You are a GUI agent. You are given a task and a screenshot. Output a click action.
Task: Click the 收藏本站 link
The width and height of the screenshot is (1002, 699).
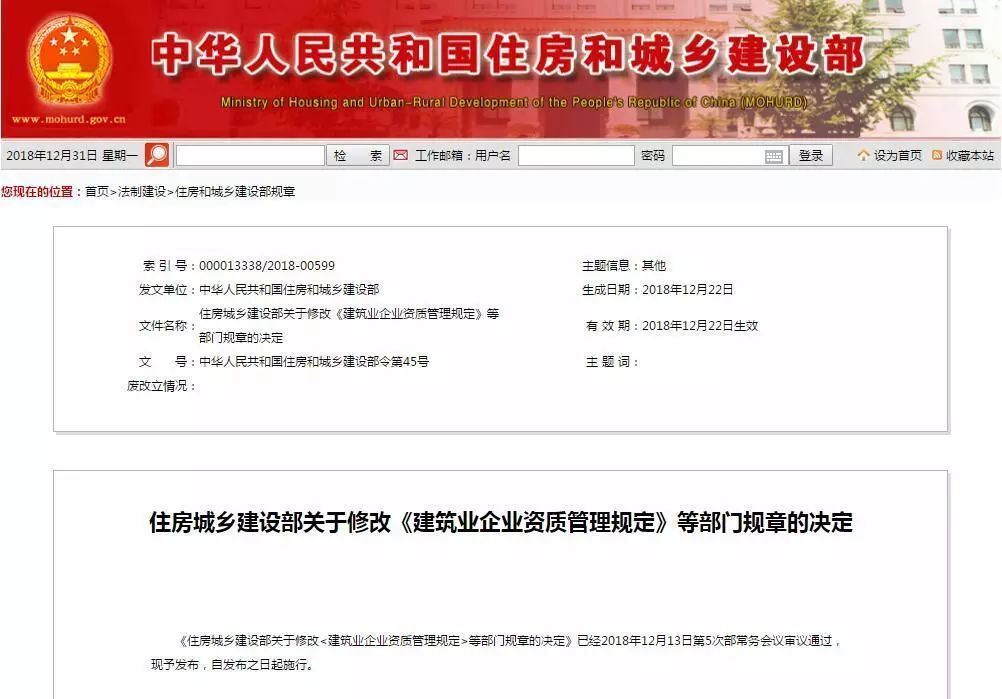[969, 155]
